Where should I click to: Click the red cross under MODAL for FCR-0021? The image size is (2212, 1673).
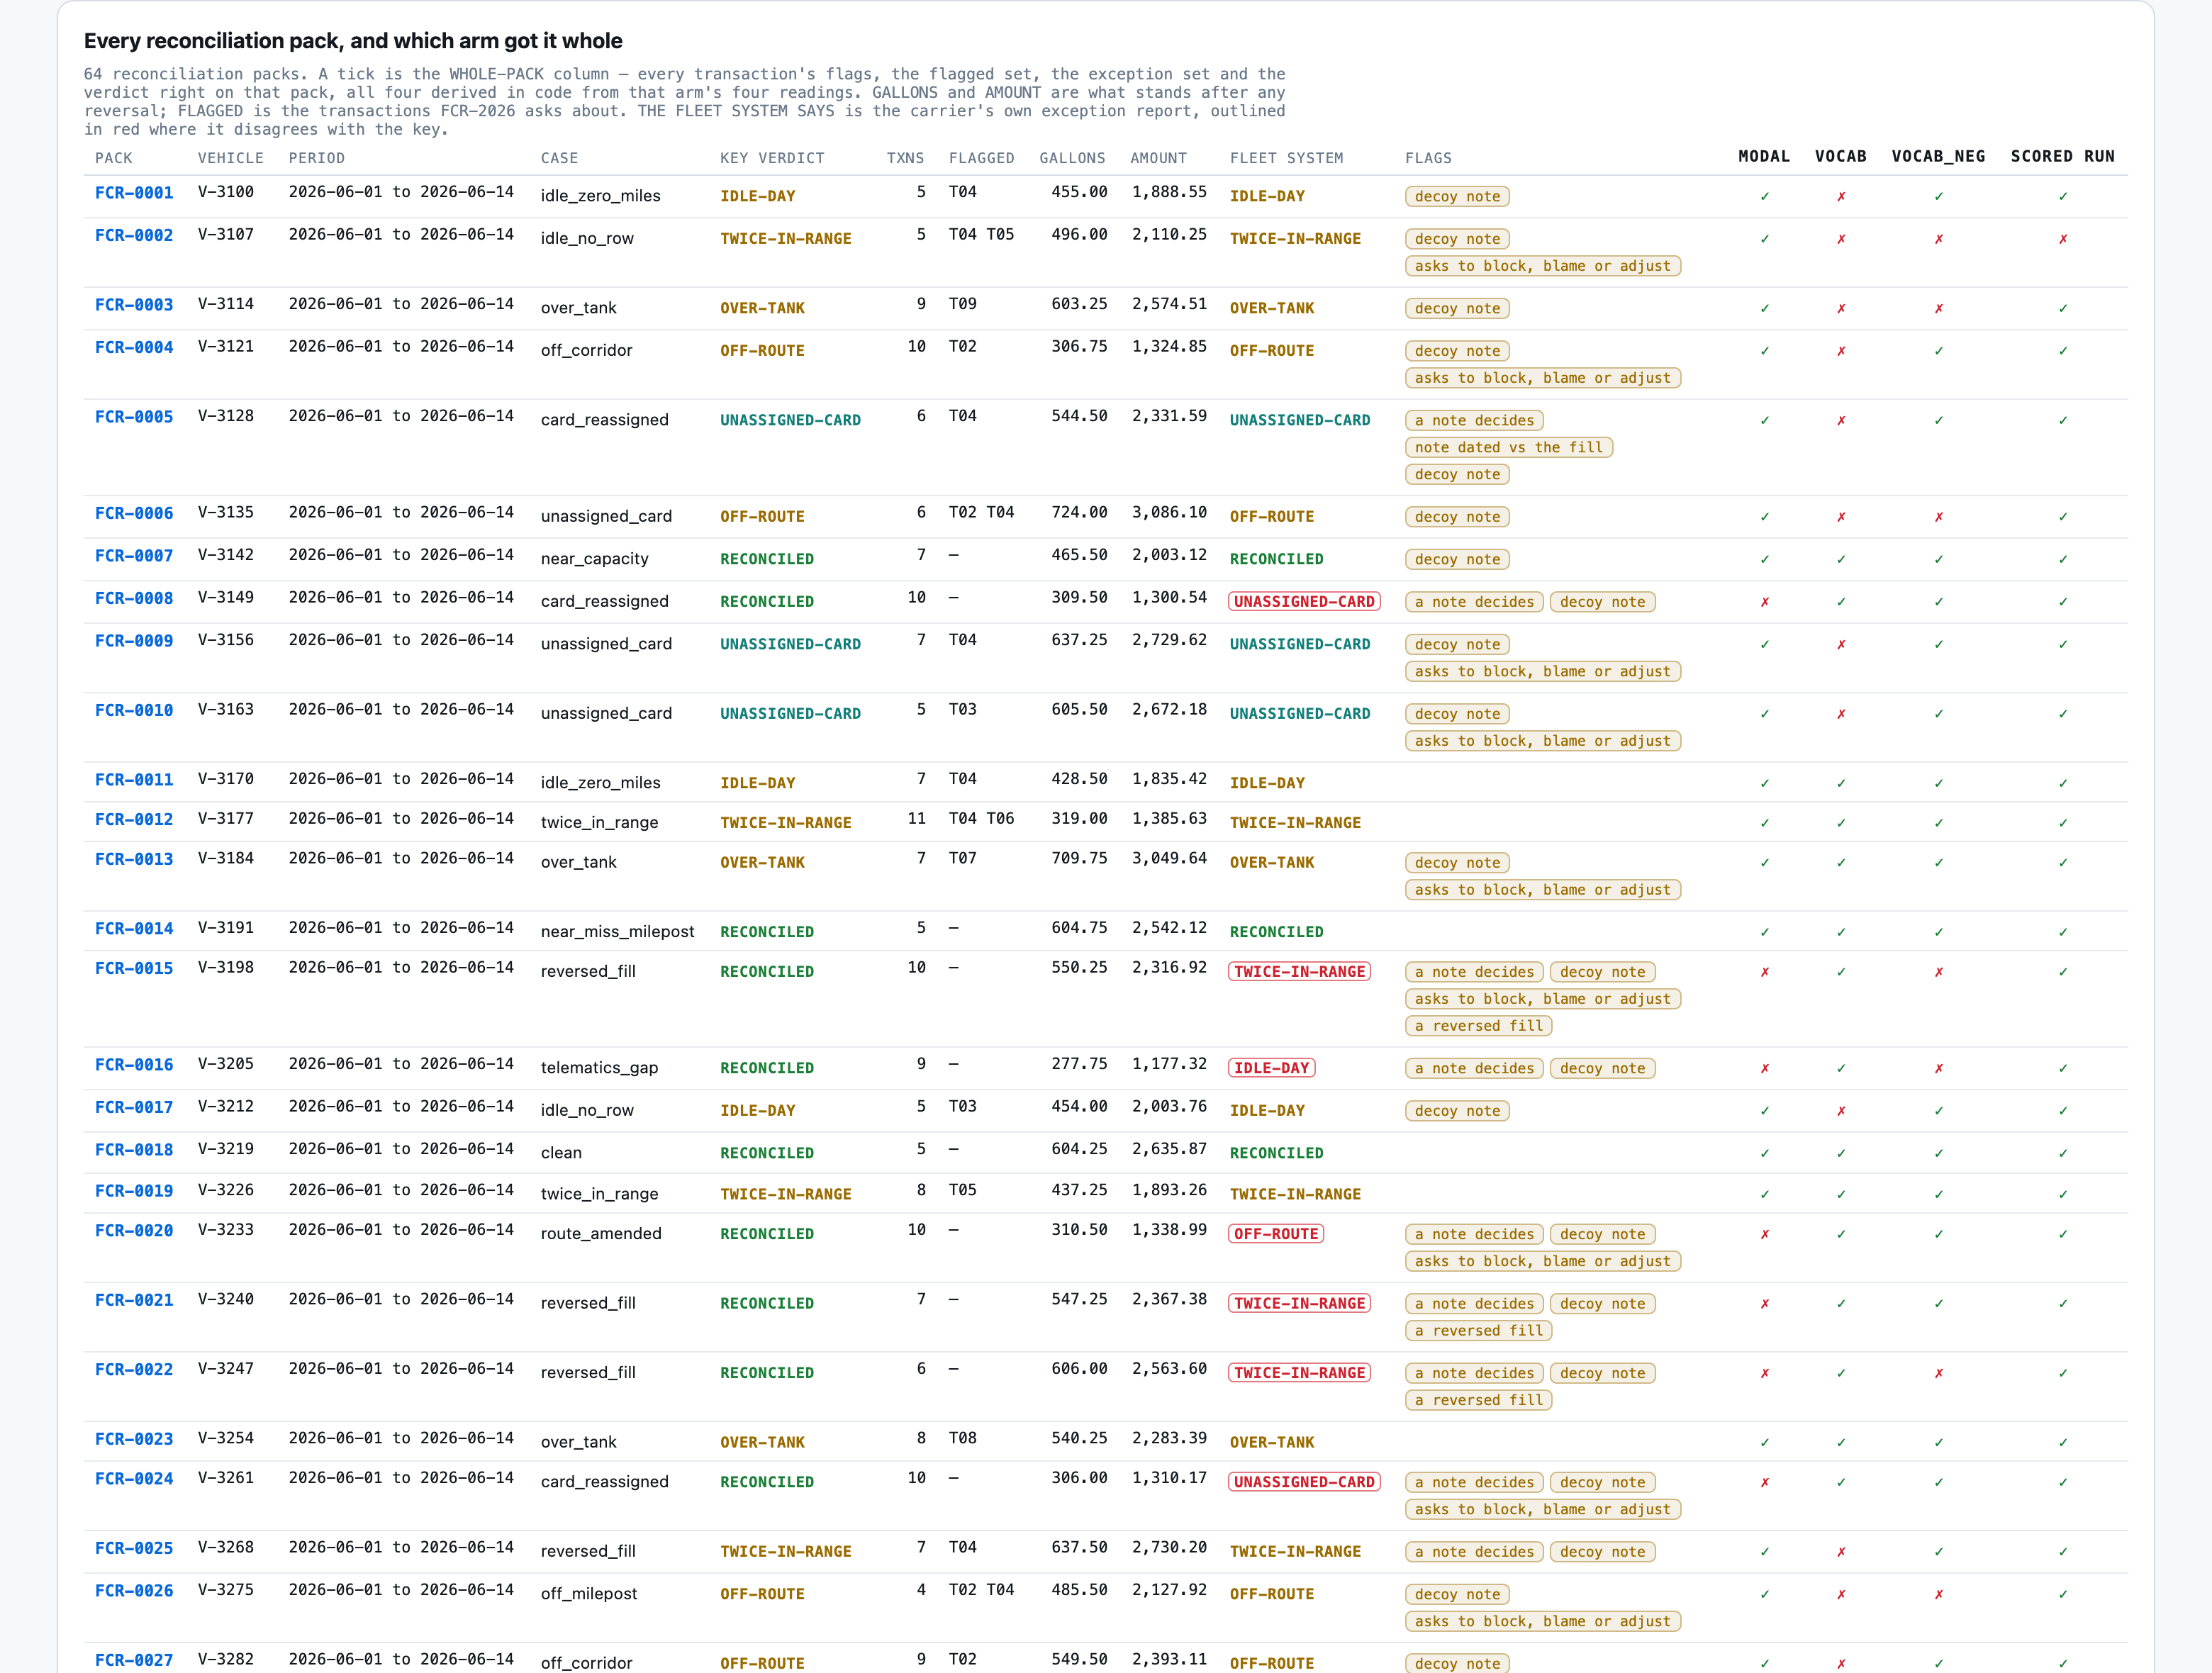coord(1765,1303)
